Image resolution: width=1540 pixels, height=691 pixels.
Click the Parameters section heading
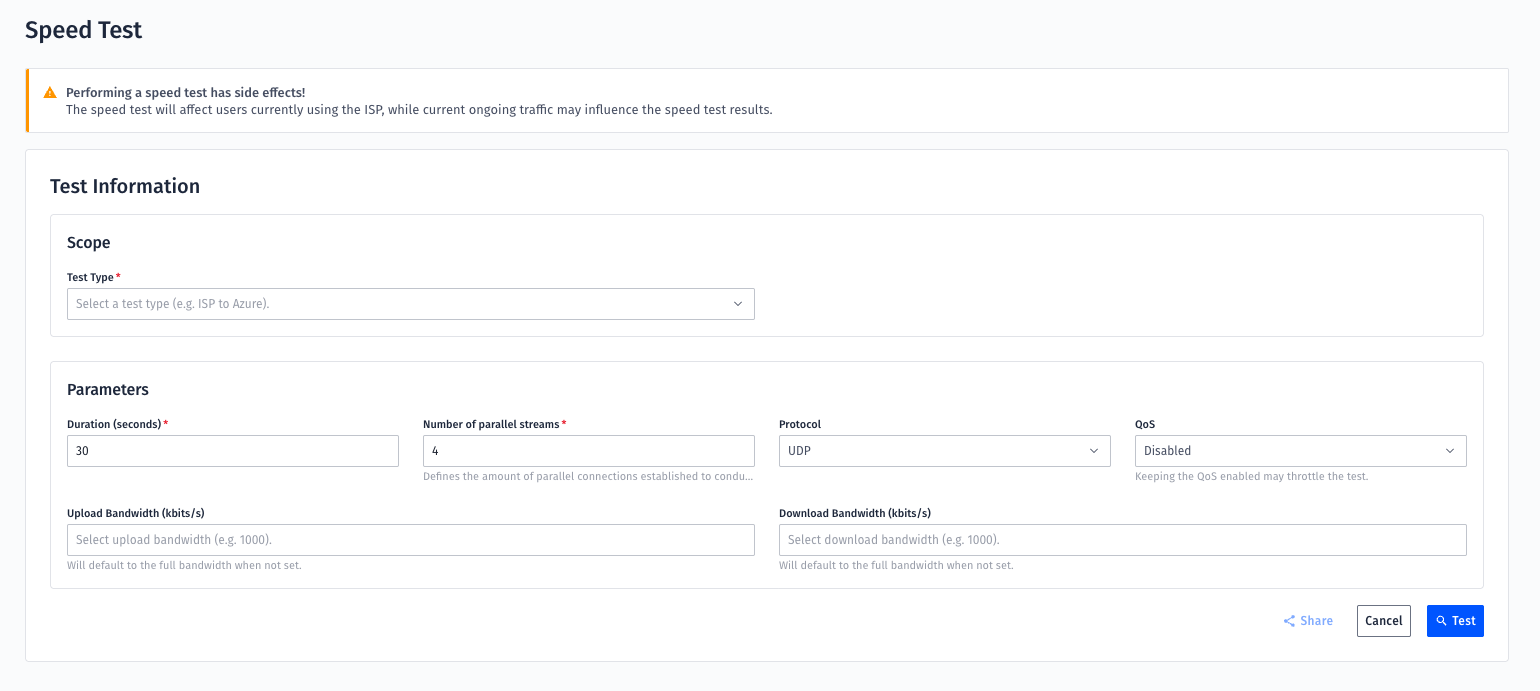pyautogui.click(x=108, y=389)
